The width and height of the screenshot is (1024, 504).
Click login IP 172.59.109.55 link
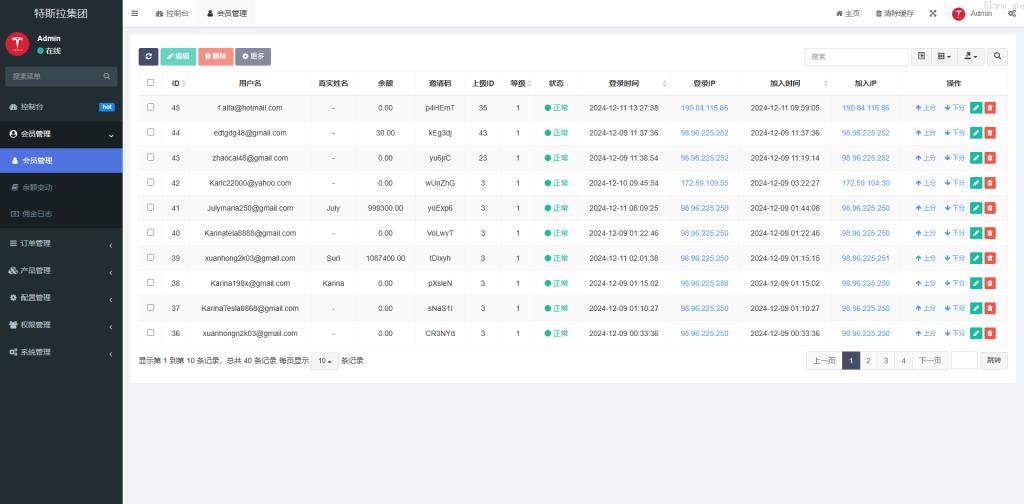click(704, 183)
